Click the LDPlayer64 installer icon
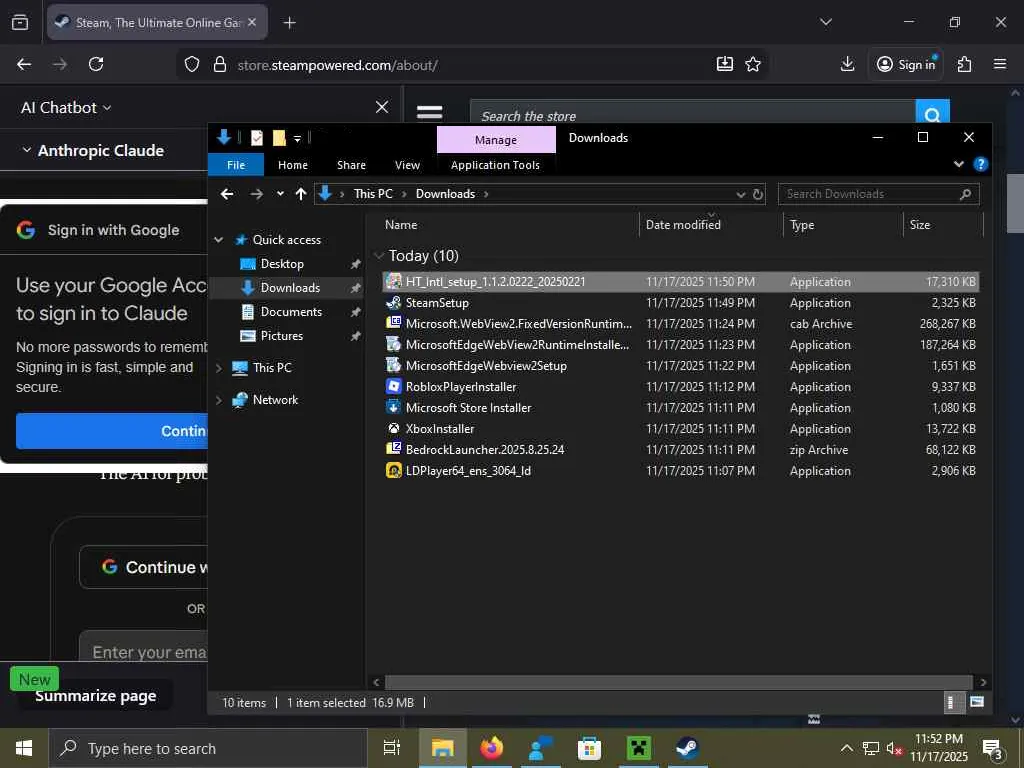 394,470
